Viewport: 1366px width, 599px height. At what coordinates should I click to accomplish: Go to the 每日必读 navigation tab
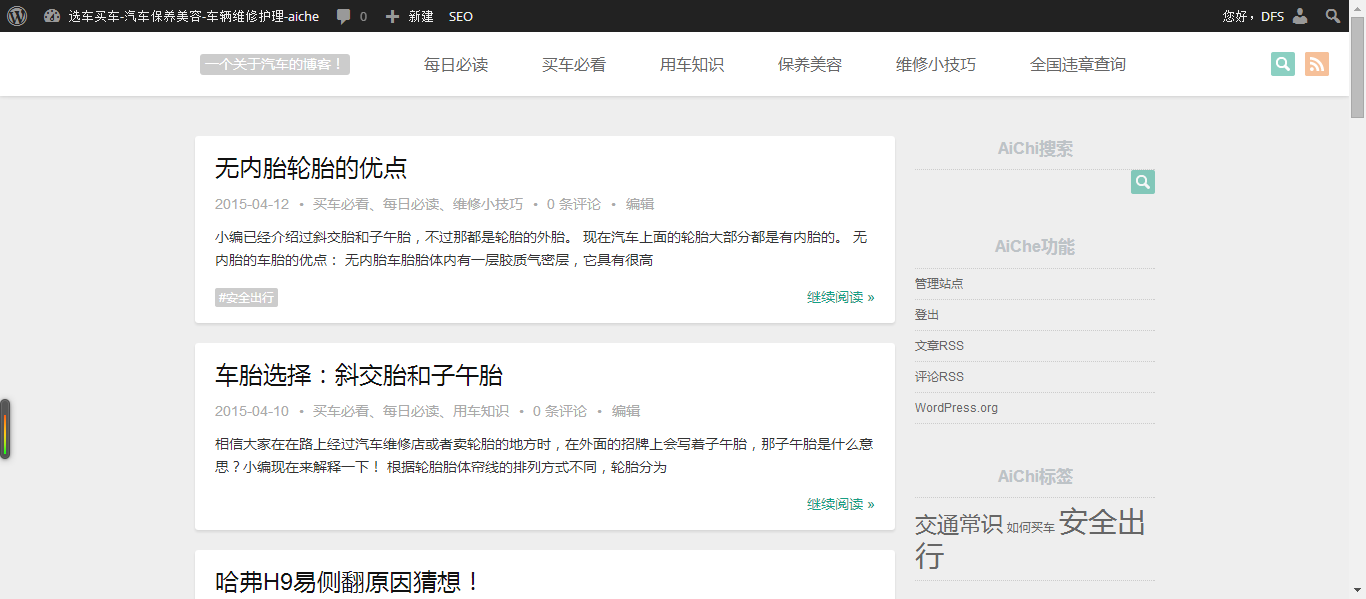pos(456,65)
